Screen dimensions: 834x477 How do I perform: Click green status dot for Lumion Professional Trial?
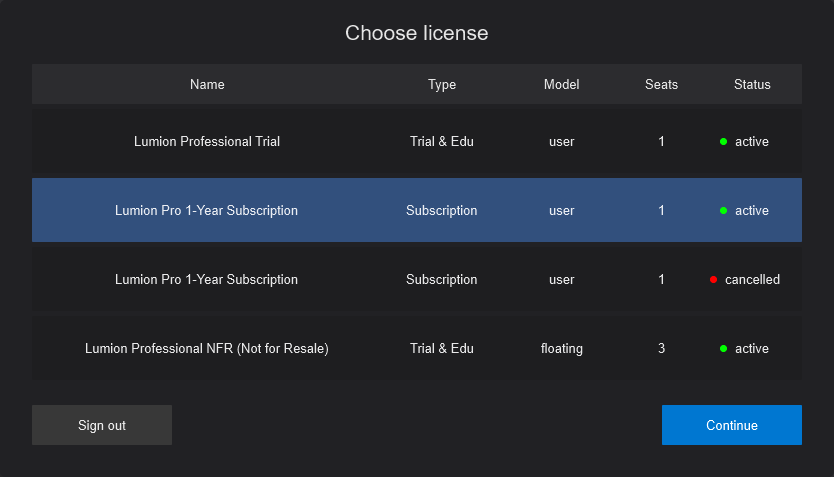723,142
